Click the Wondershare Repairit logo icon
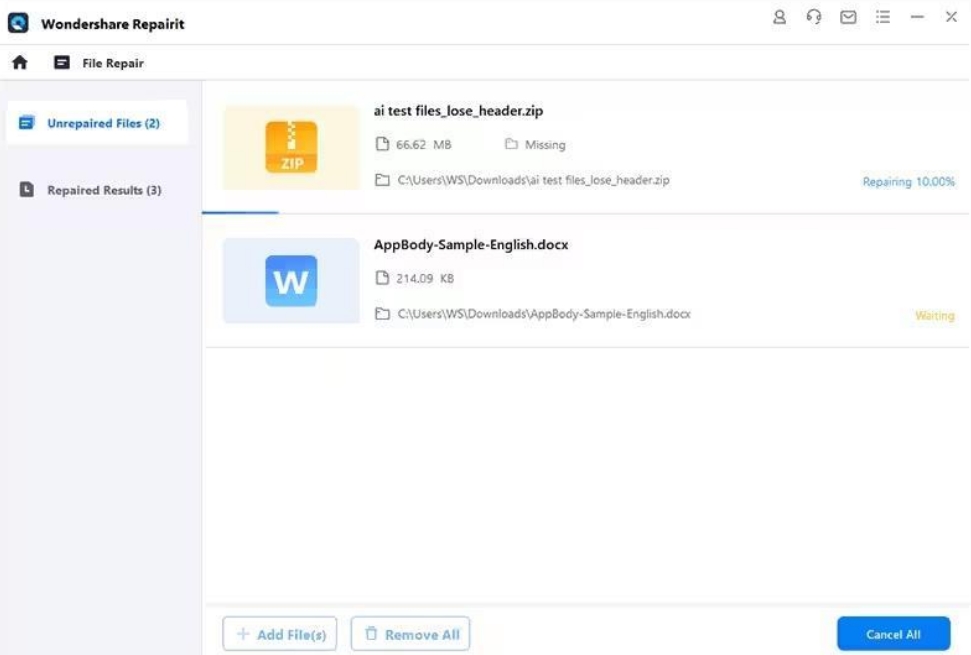 point(18,24)
